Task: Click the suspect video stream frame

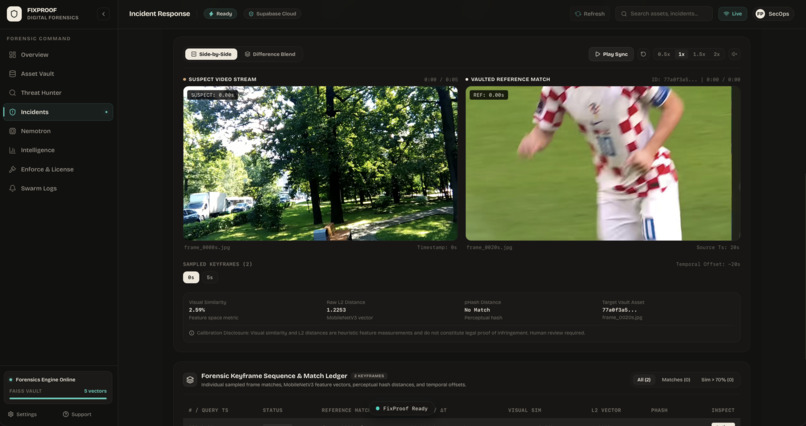Action: (320, 163)
